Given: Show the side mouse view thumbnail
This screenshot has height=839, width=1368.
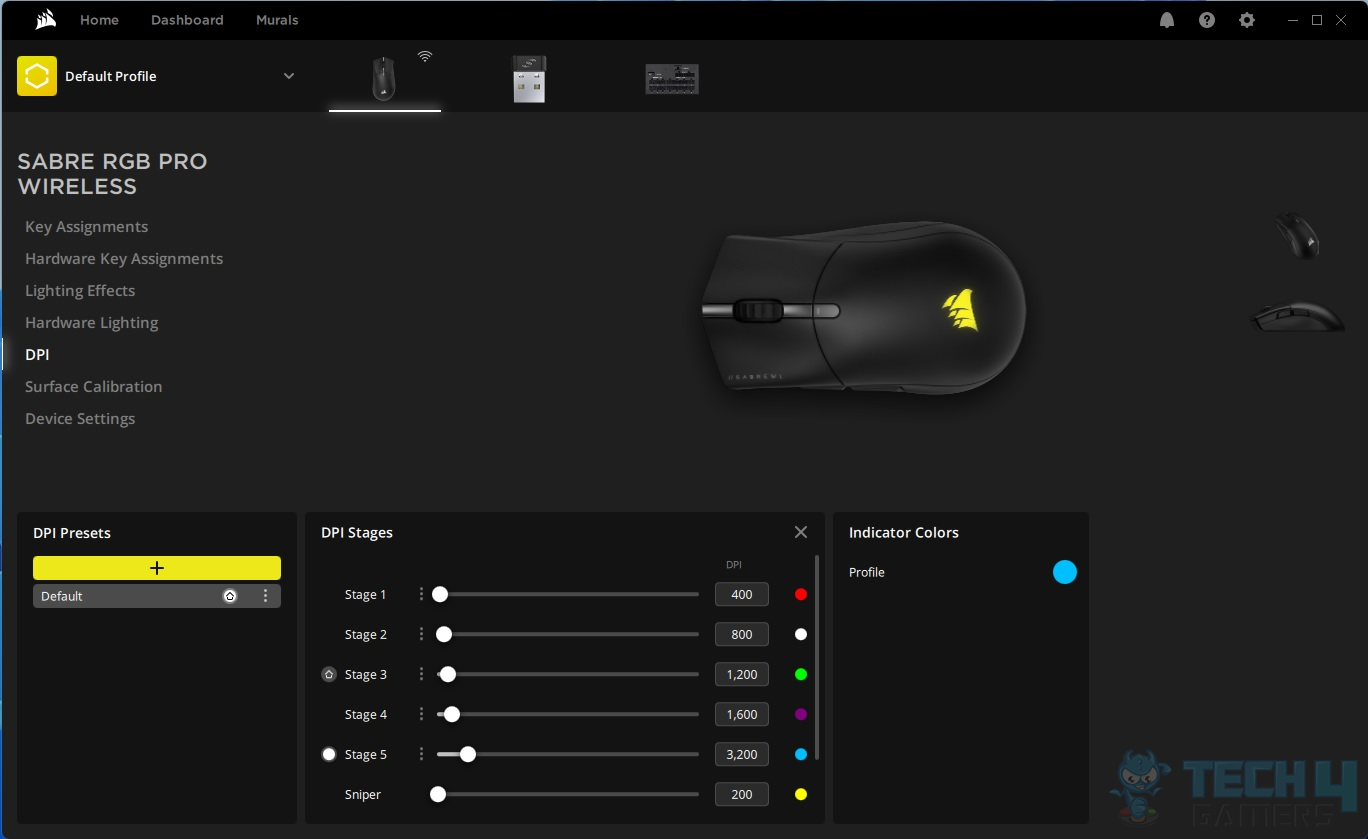Looking at the screenshot, I should pos(1297,317).
